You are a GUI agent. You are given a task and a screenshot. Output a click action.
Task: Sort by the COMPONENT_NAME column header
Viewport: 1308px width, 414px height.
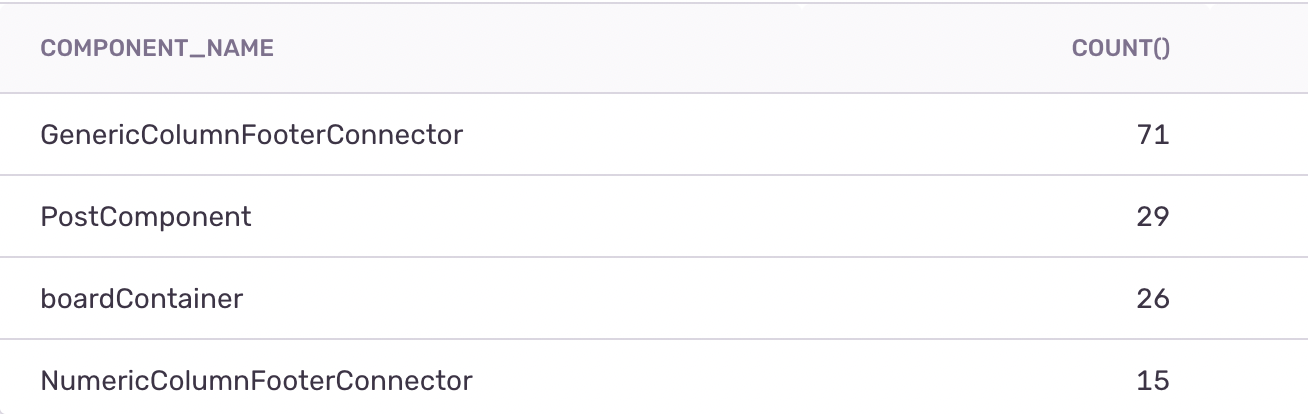click(157, 48)
